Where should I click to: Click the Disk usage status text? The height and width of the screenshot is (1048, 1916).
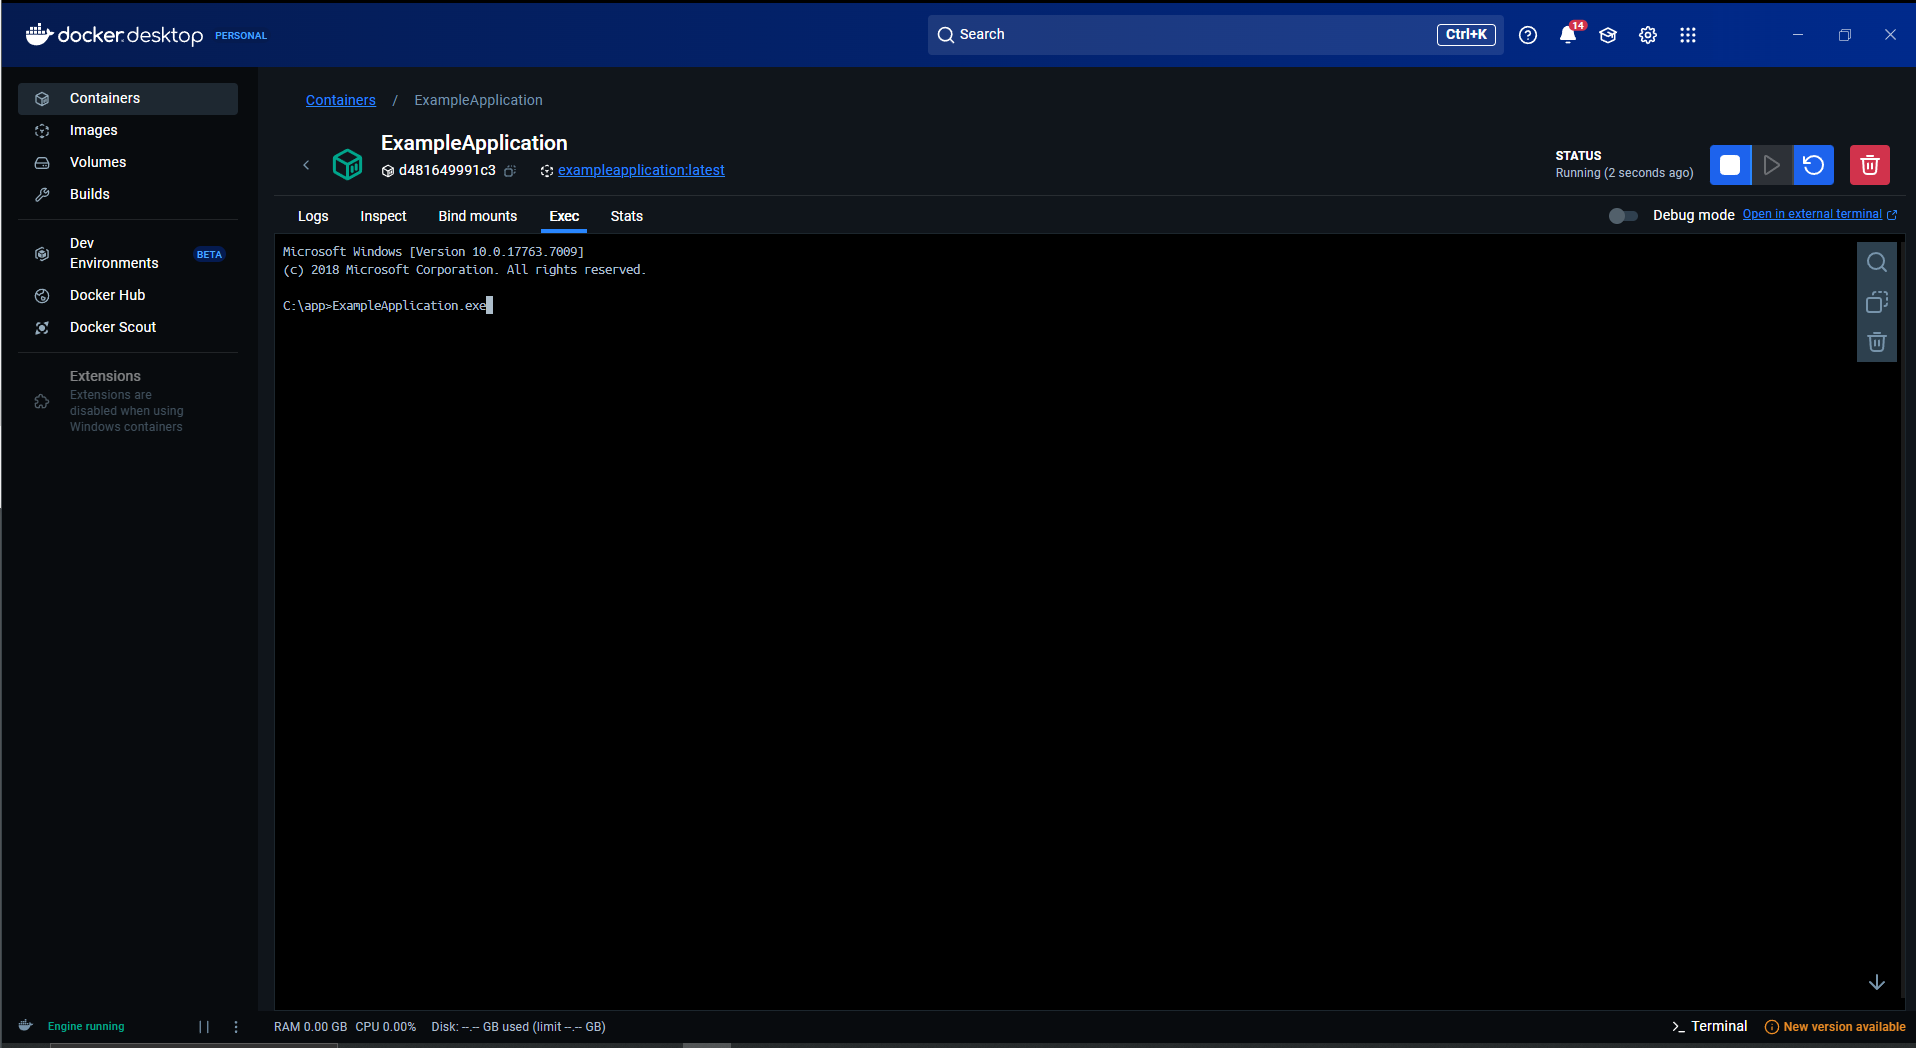[518, 1027]
